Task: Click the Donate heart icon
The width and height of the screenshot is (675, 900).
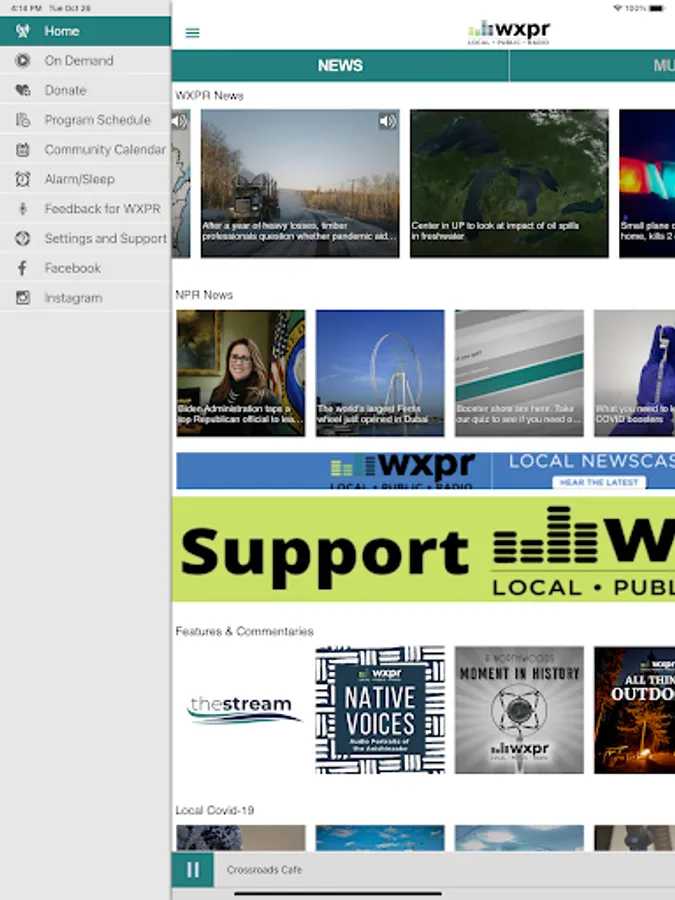Action: coord(22,90)
